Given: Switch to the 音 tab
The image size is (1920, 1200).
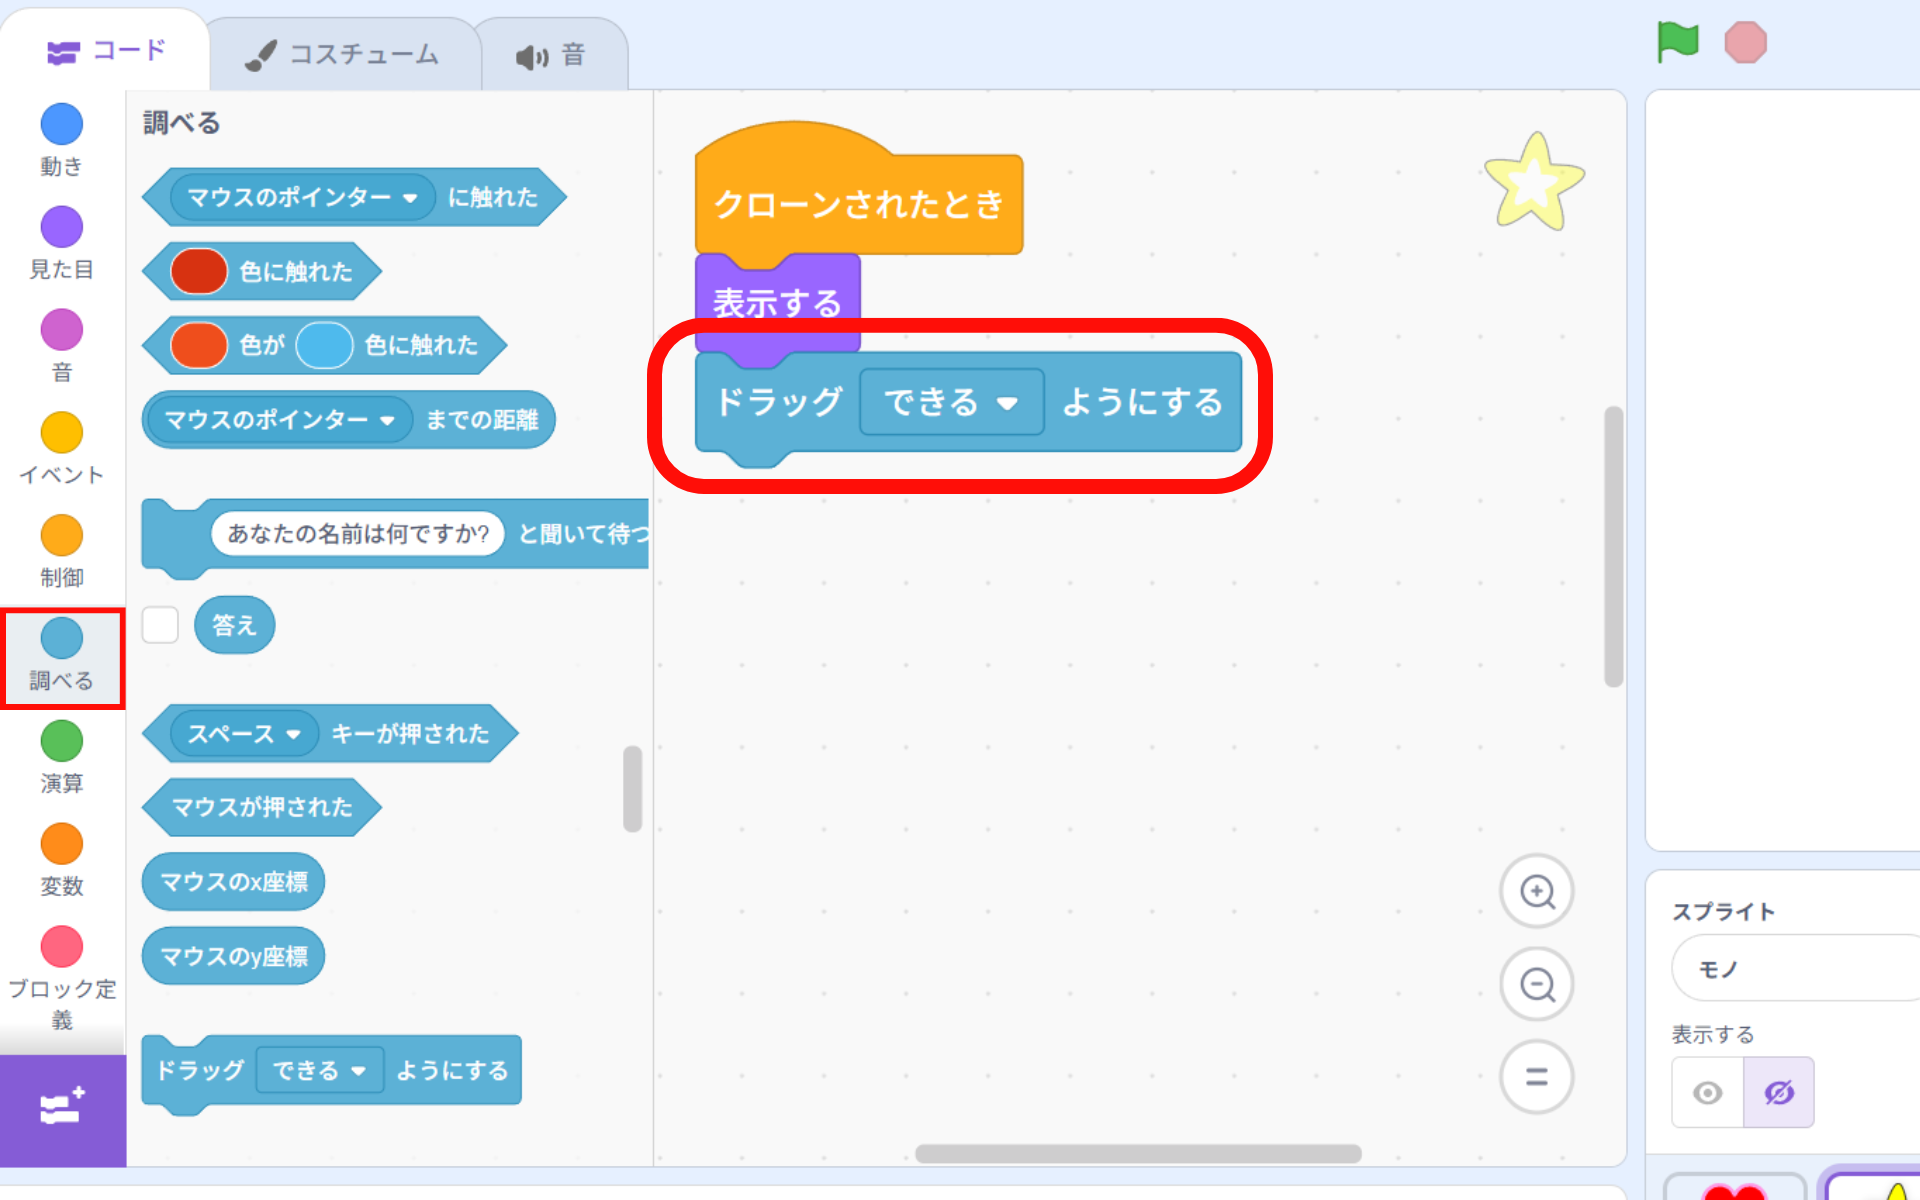Looking at the screenshot, I should [x=552, y=55].
